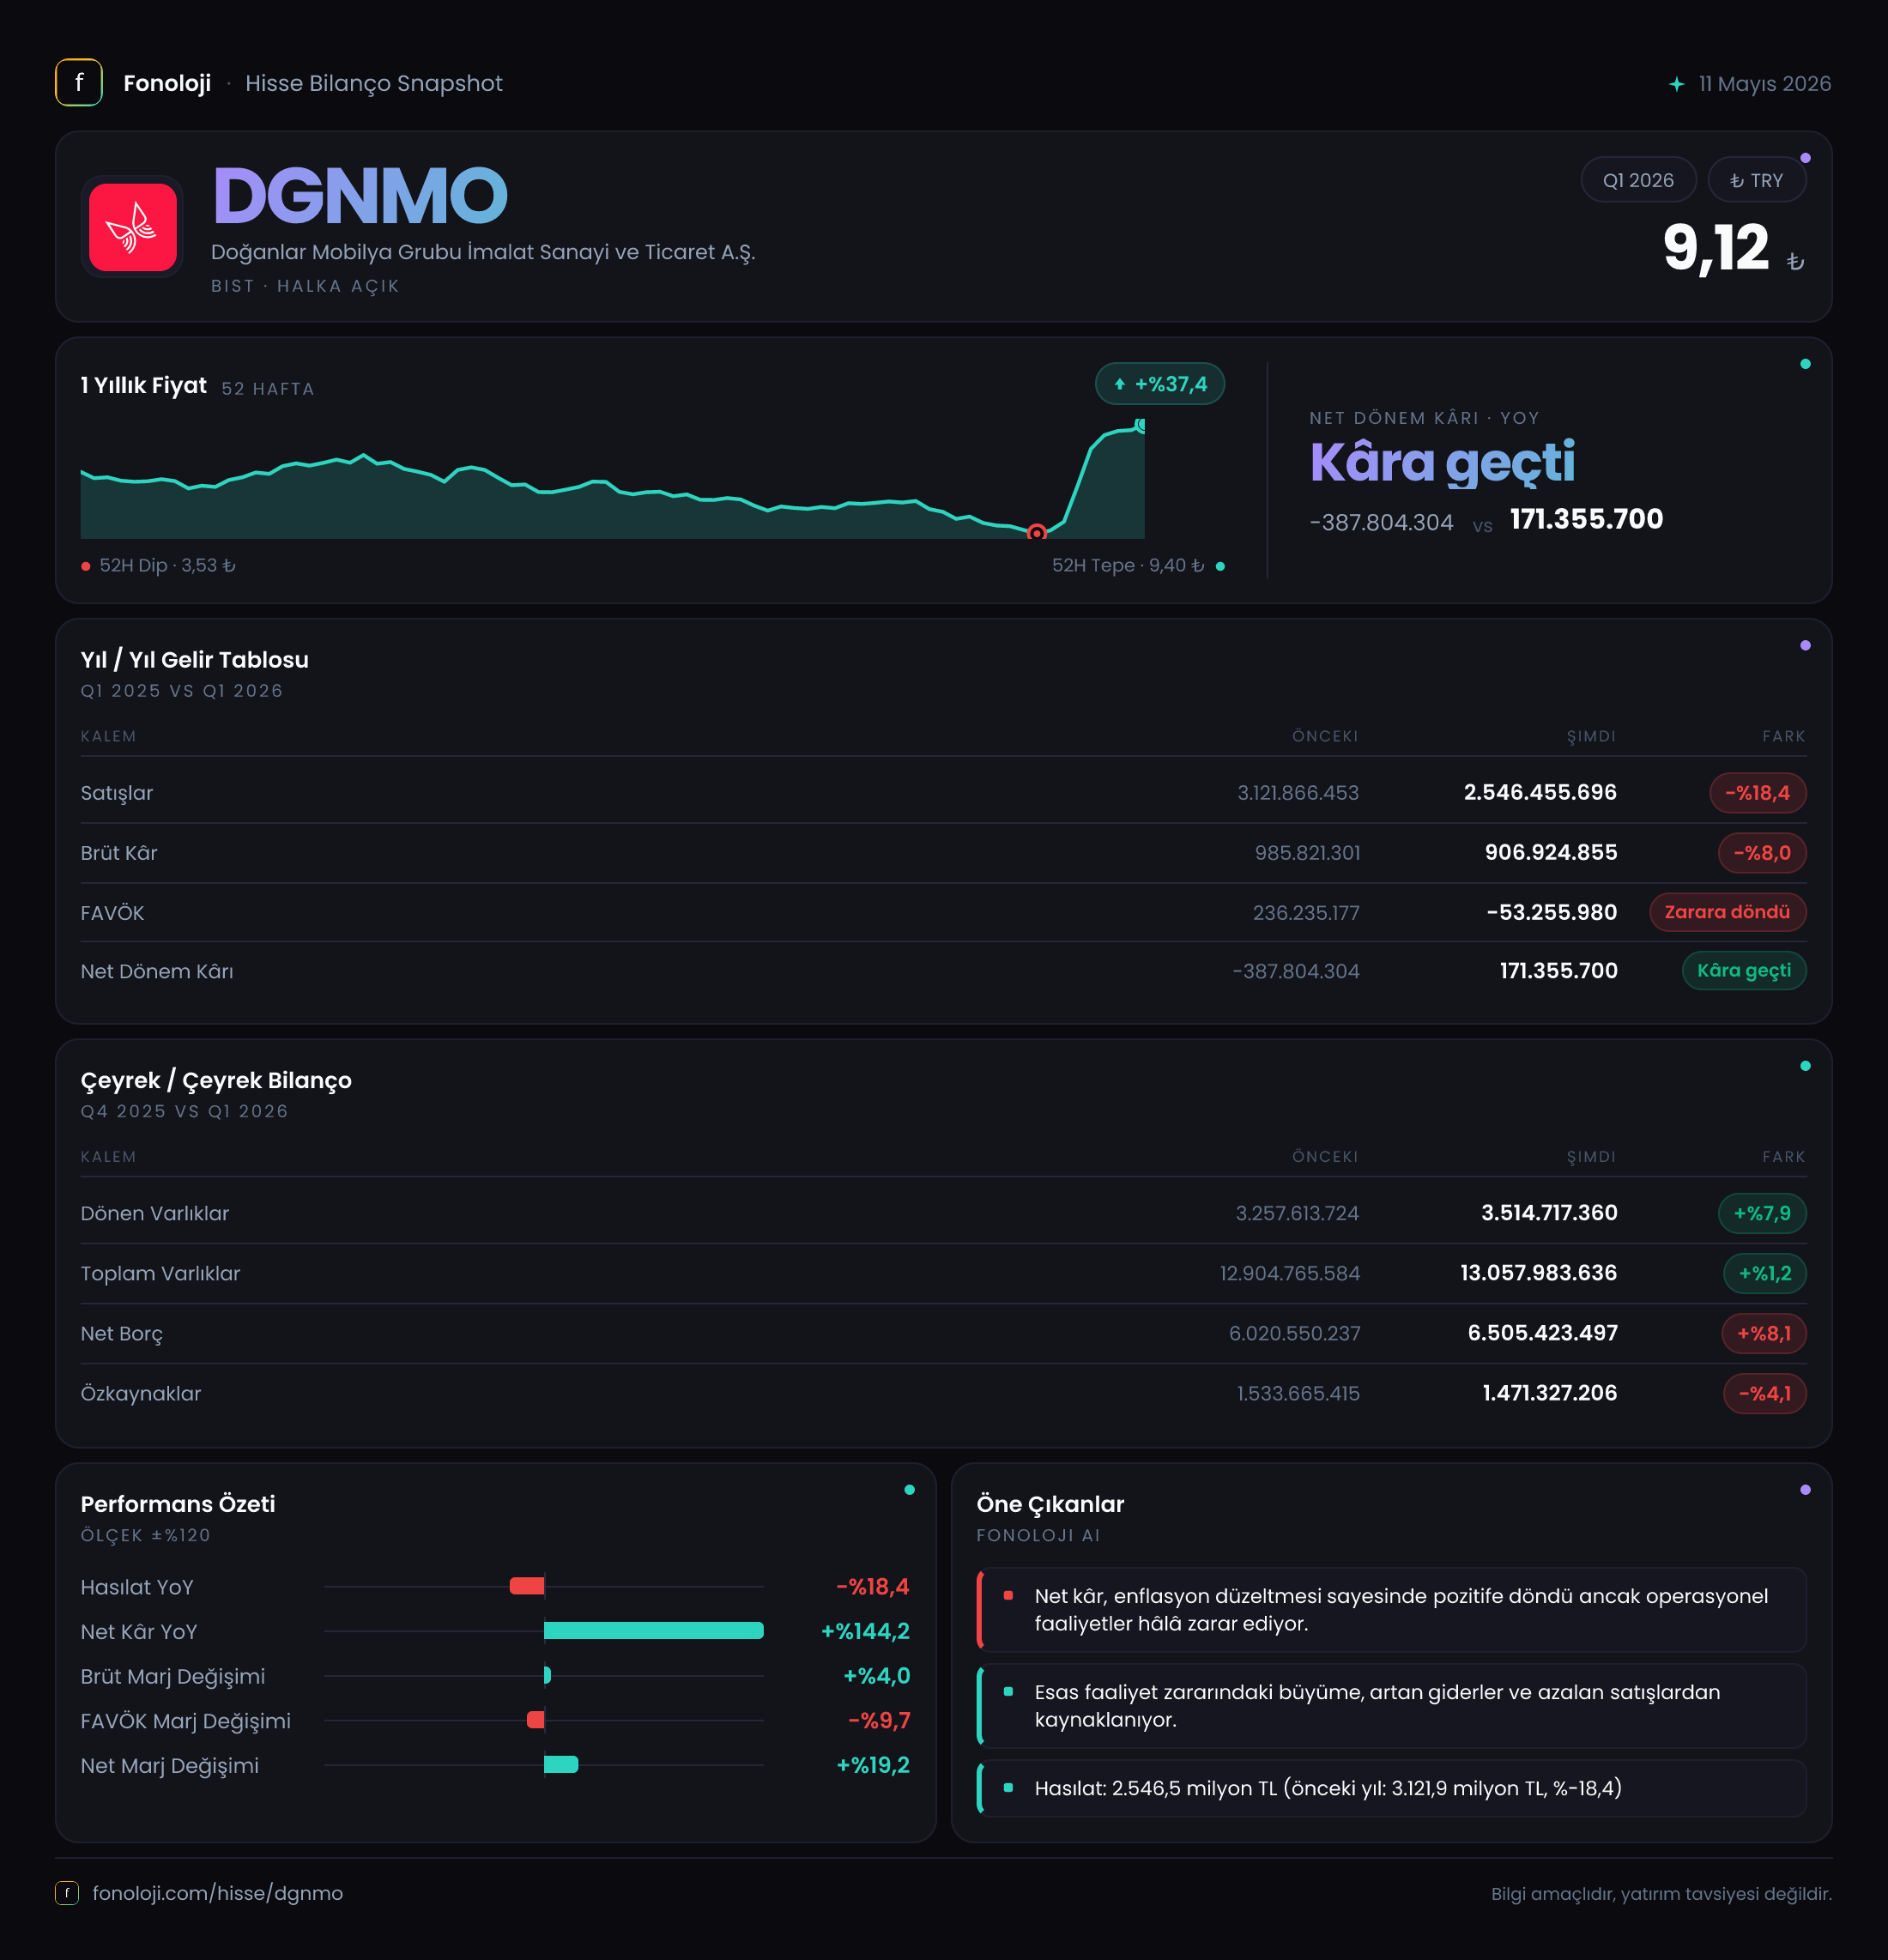Viewport: 1888px width, 1960px height.
Task: Open the highlight about "enflasyon düzeltmesi" net kâr
Action: (x=1392, y=1610)
